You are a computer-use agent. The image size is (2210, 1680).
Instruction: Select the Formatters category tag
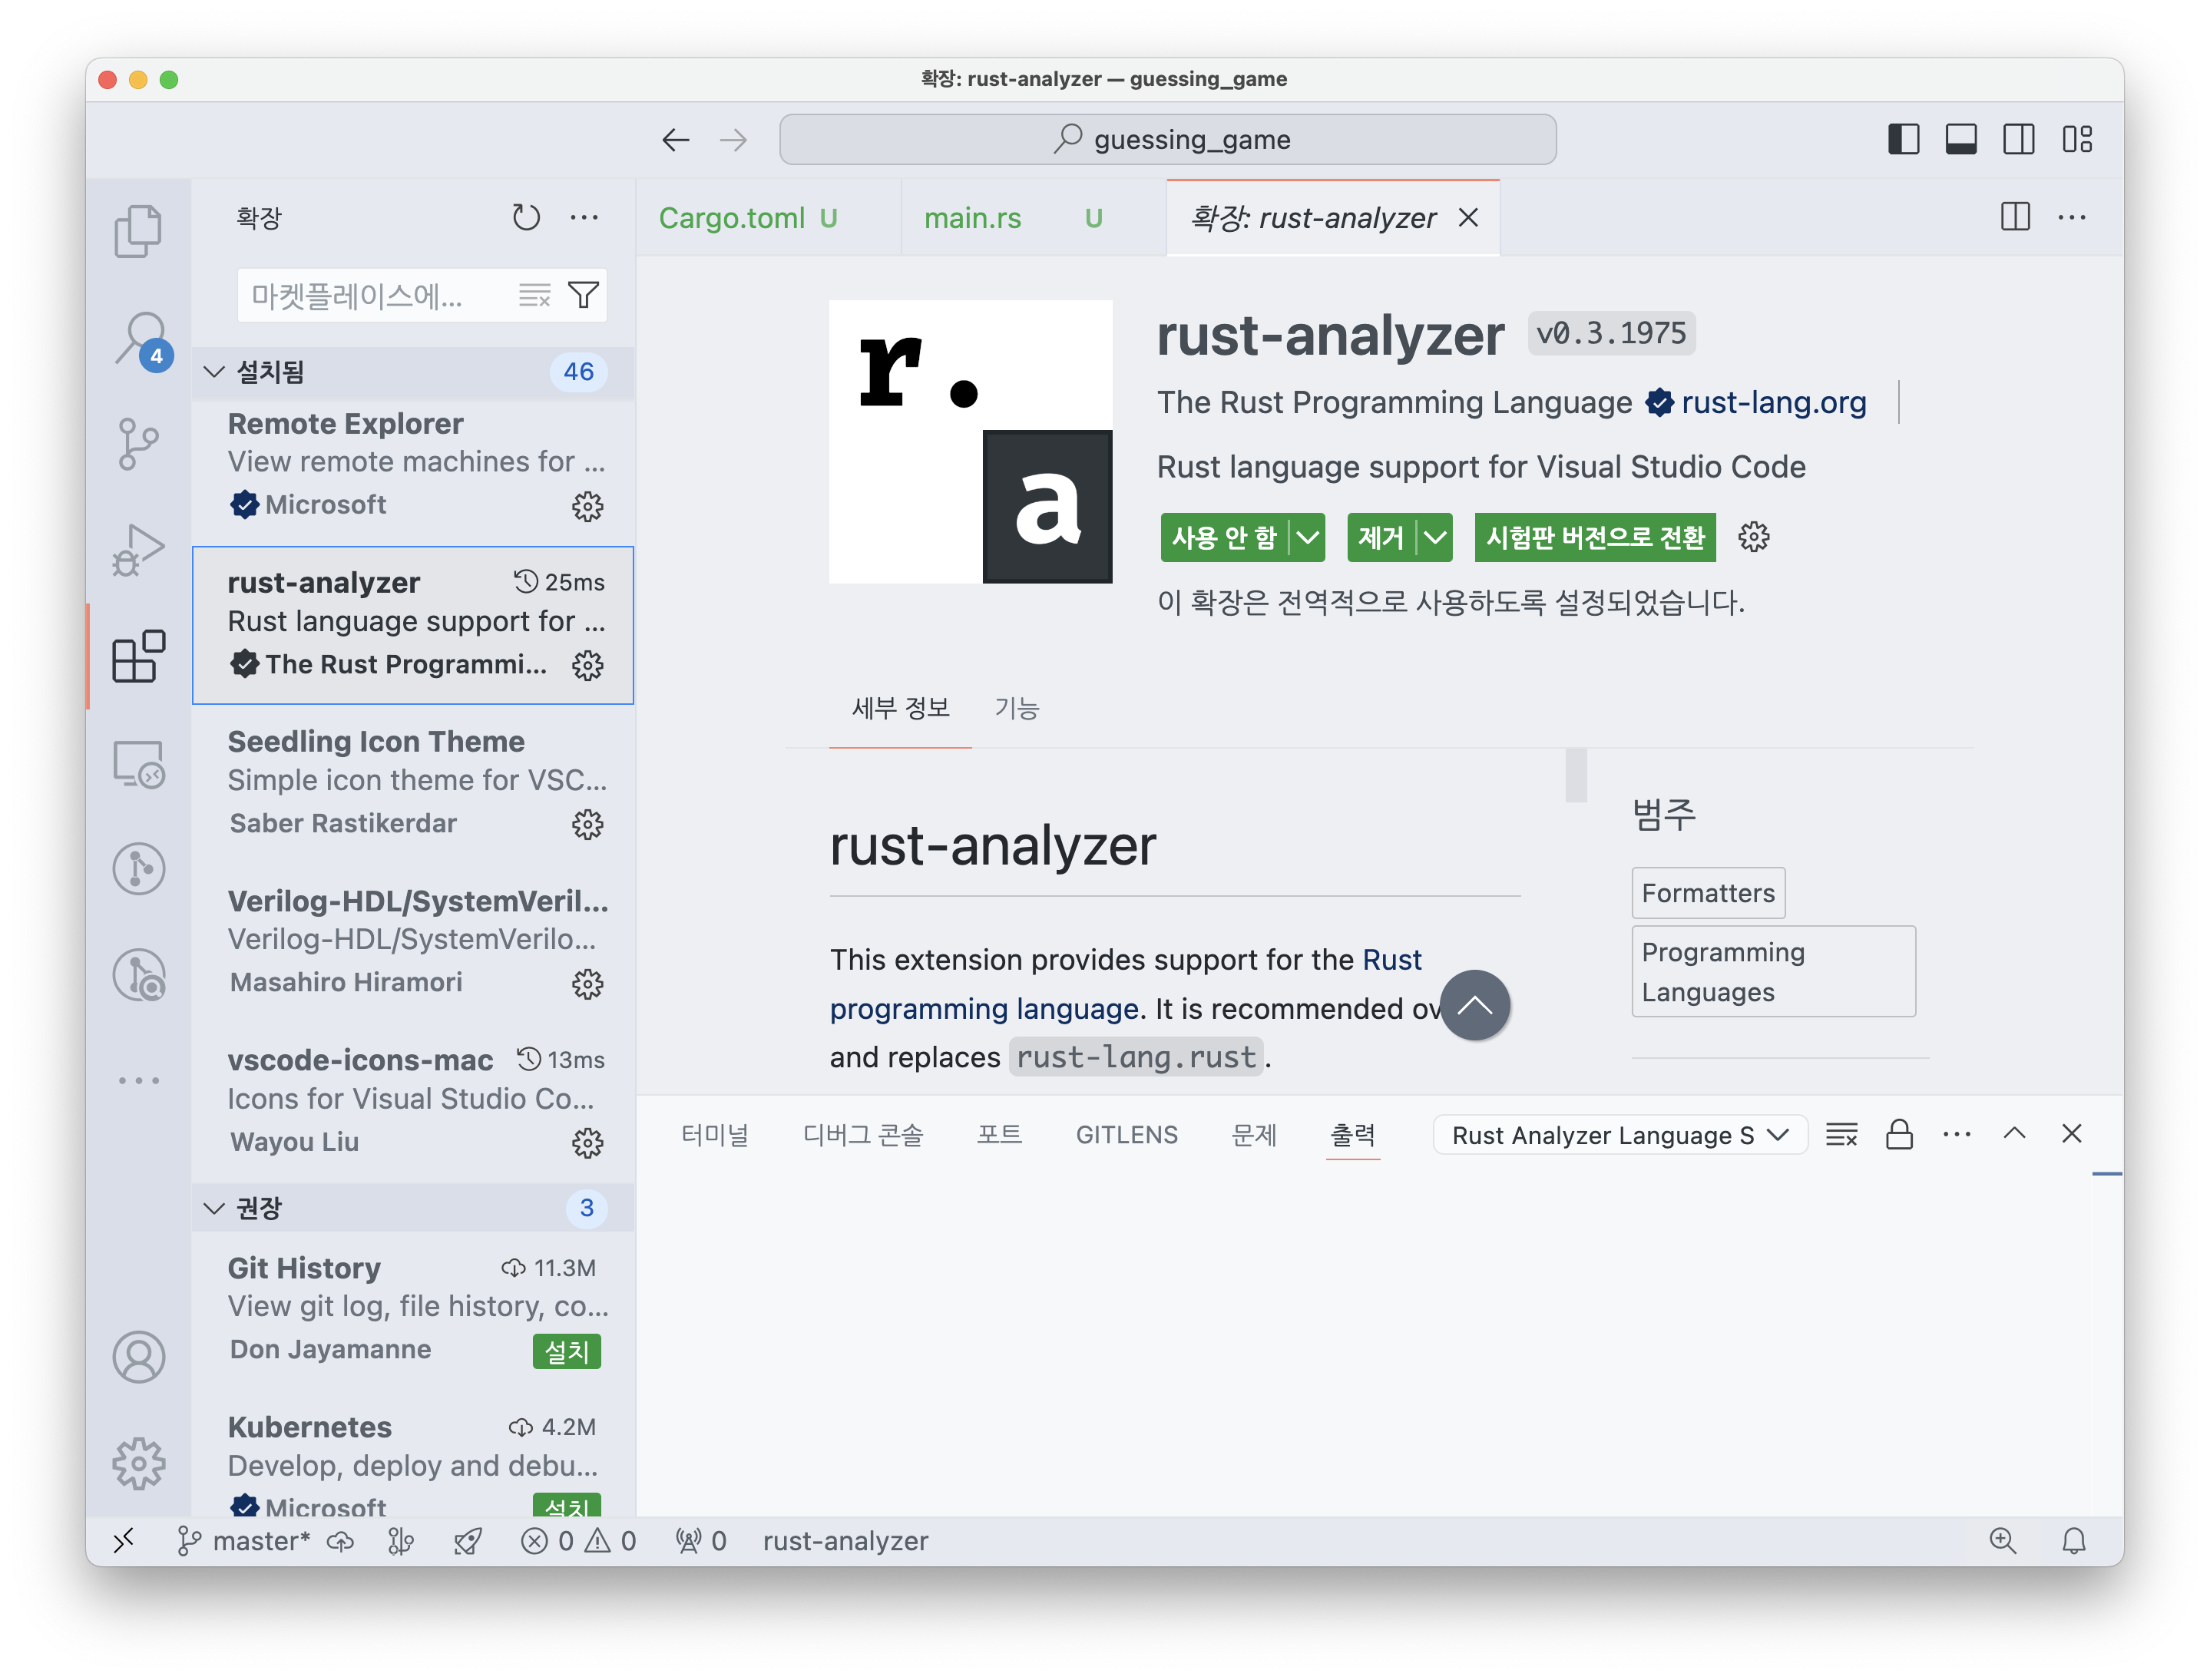[x=1707, y=893]
